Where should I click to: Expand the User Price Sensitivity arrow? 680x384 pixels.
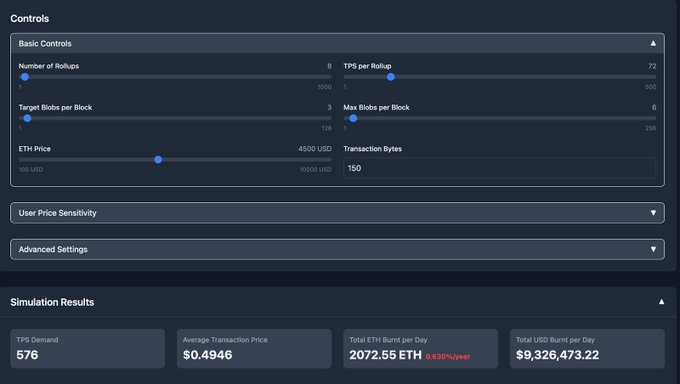[x=653, y=213]
